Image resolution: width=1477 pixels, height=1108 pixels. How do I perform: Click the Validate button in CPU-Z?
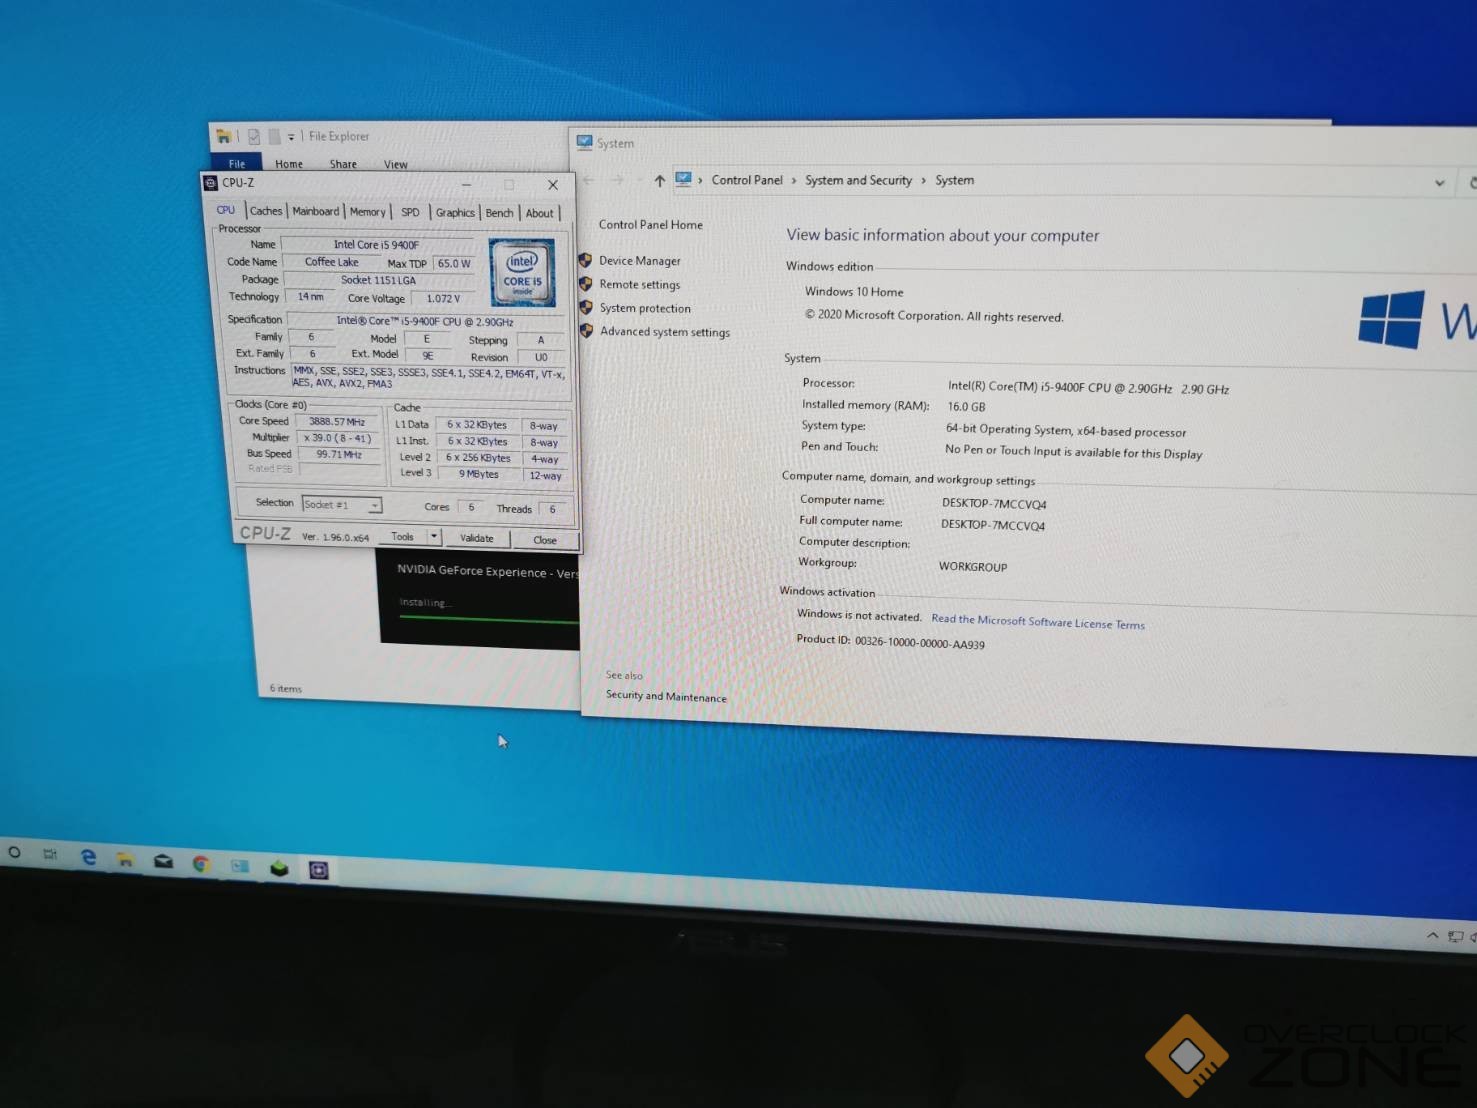tap(477, 538)
